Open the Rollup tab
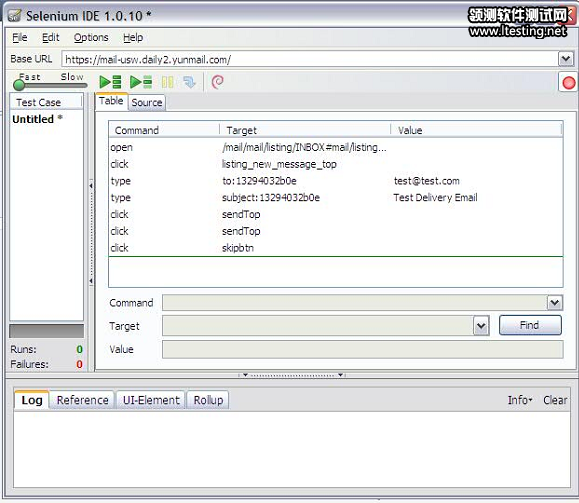 208,400
